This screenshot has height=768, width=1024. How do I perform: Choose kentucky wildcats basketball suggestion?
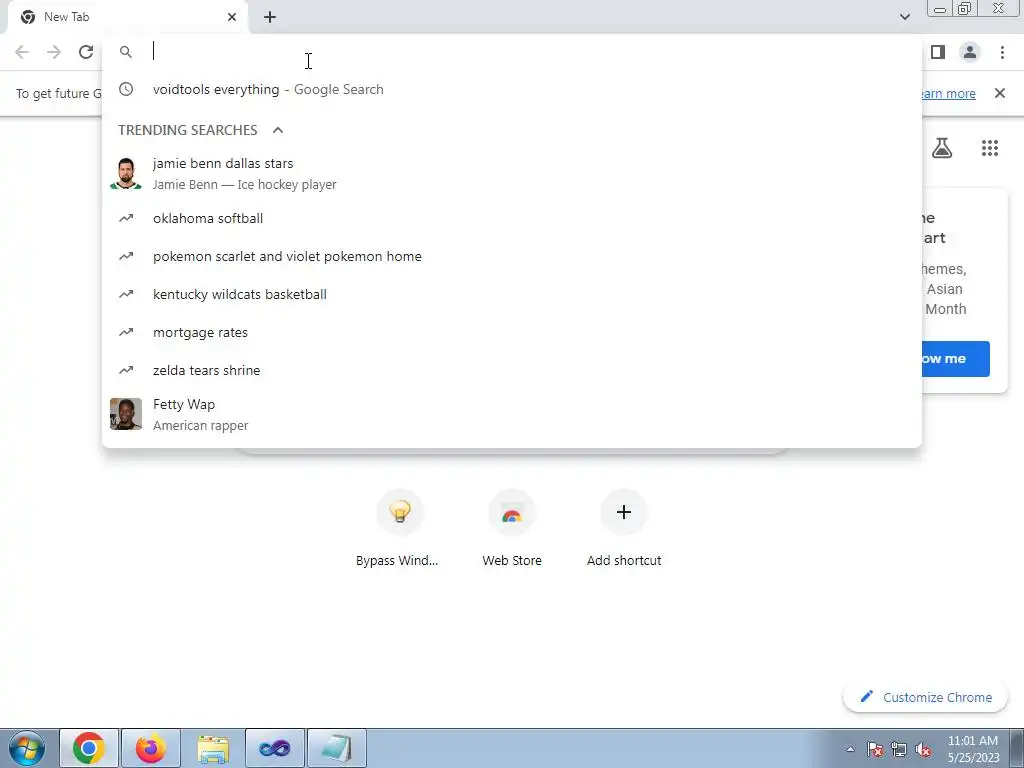[x=512, y=294]
